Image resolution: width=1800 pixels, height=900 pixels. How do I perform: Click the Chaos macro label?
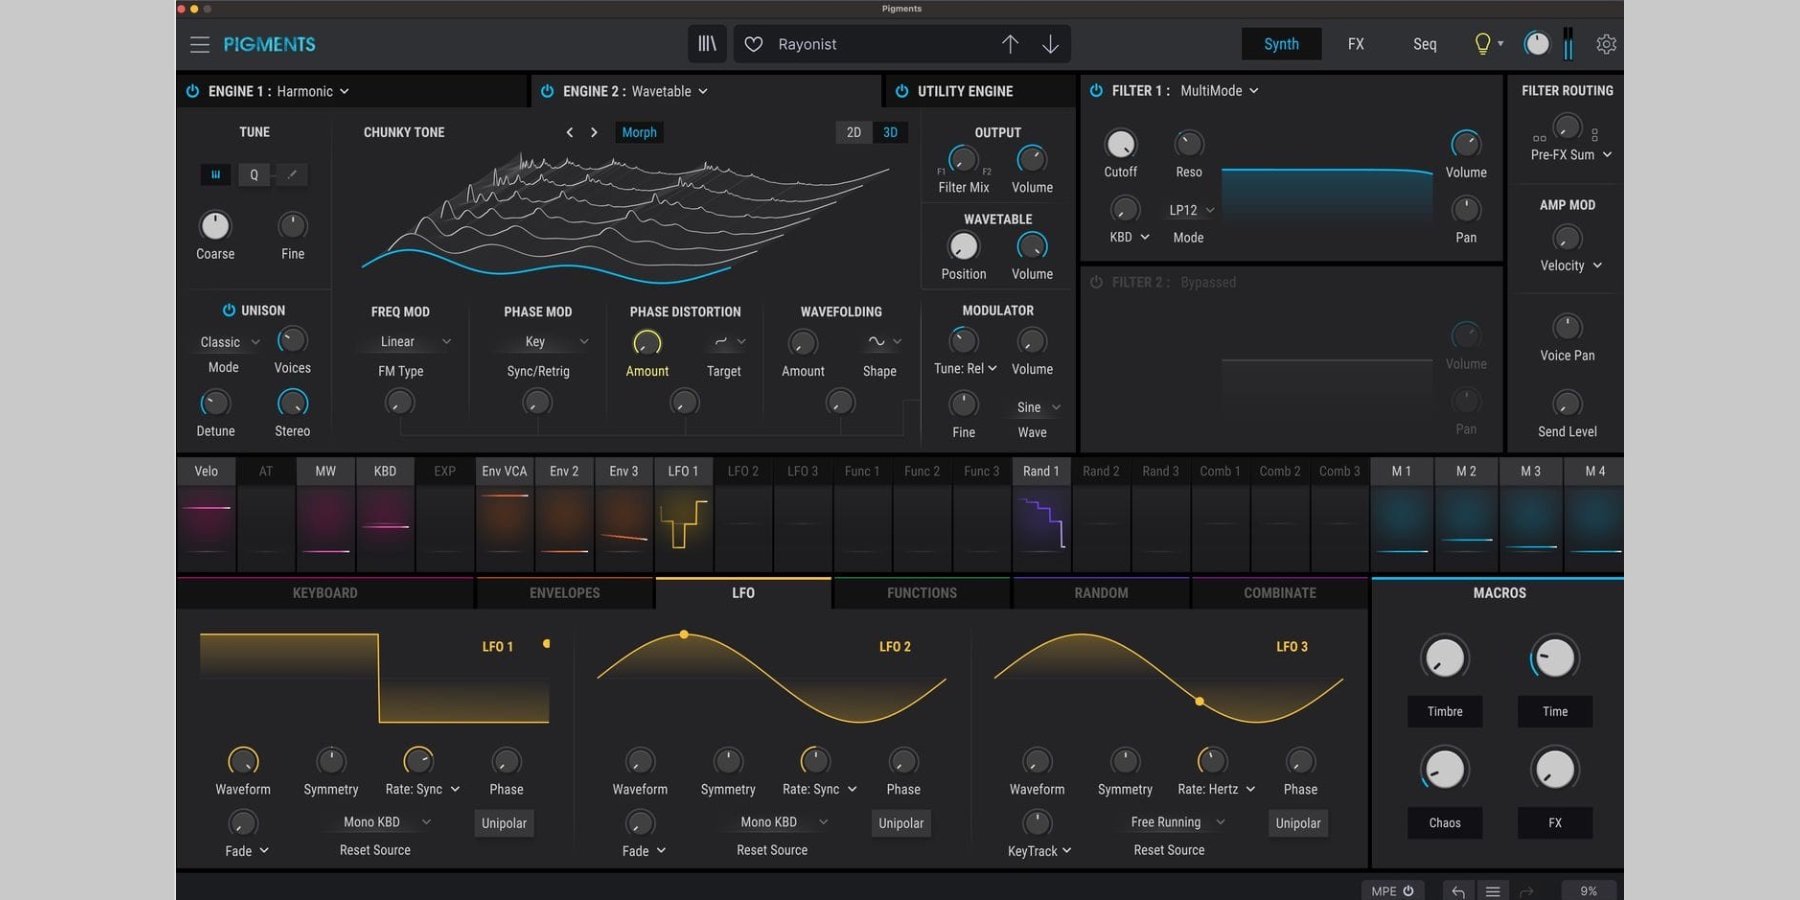tap(1445, 823)
